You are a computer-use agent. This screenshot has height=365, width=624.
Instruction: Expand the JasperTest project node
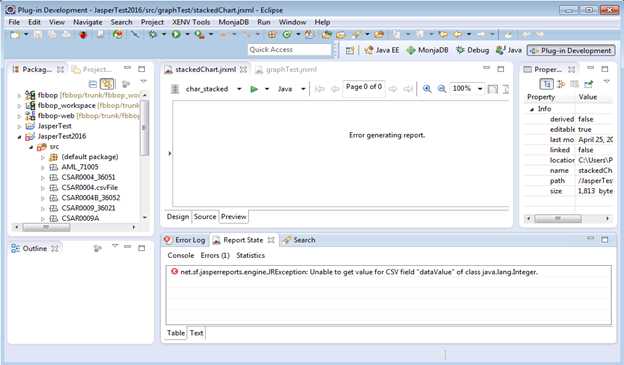[x=19, y=127]
